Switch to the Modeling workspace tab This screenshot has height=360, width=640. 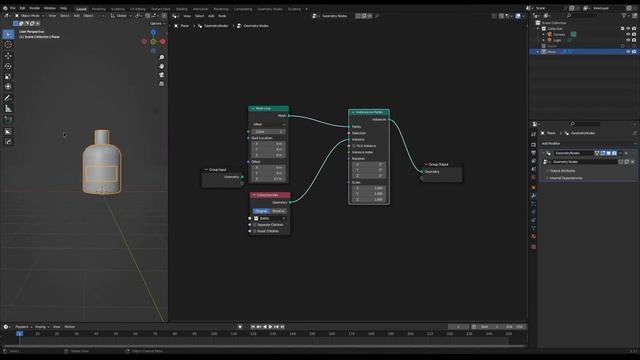pyautogui.click(x=99, y=9)
